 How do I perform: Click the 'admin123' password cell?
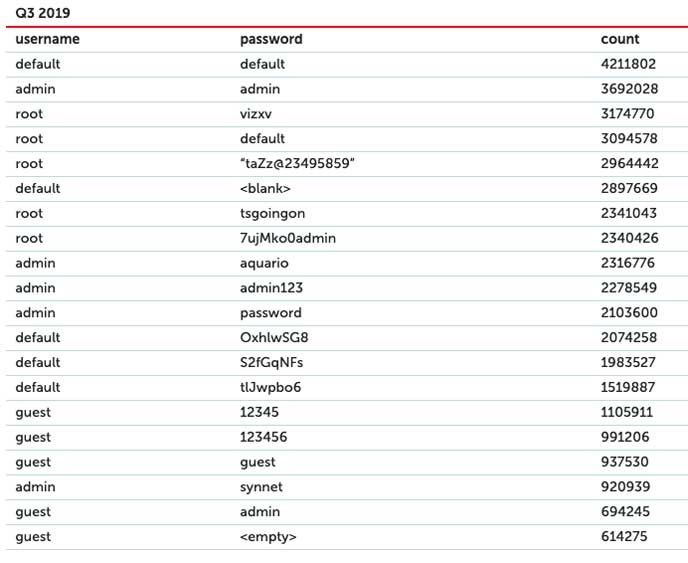(x=271, y=288)
